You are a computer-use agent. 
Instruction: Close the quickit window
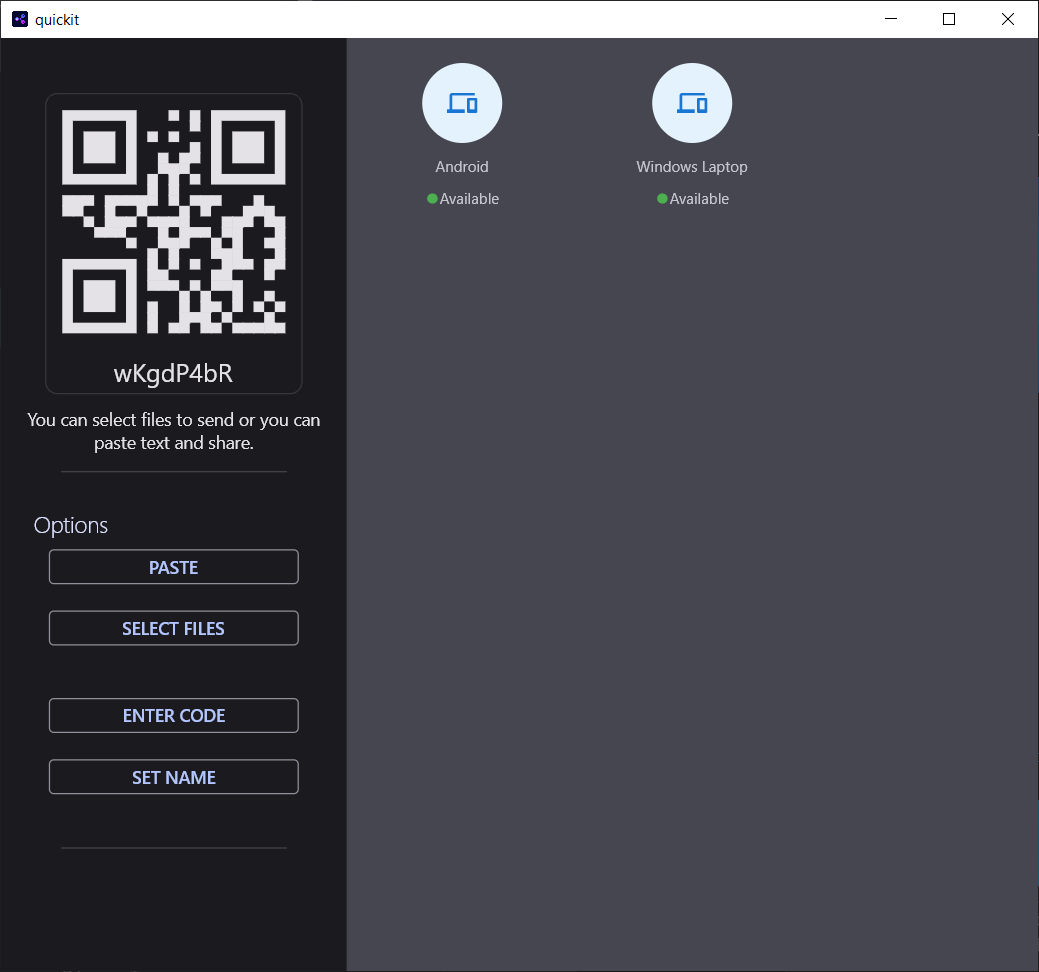coord(1008,19)
